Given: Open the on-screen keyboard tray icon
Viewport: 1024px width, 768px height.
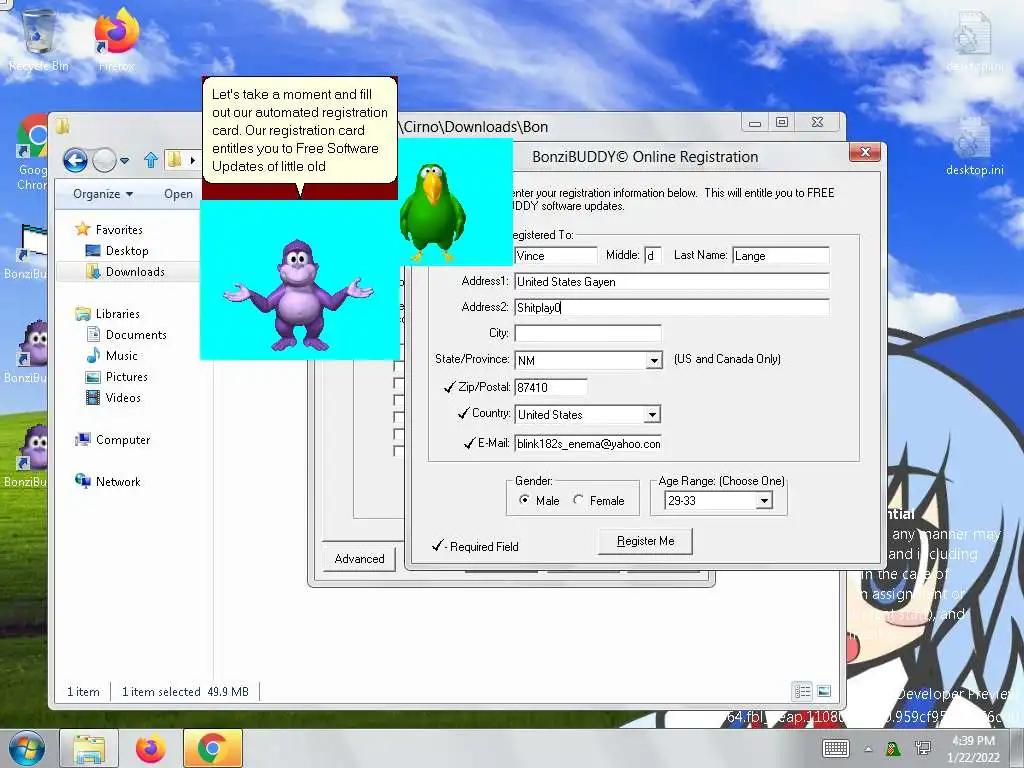Looking at the screenshot, I should [x=836, y=748].
